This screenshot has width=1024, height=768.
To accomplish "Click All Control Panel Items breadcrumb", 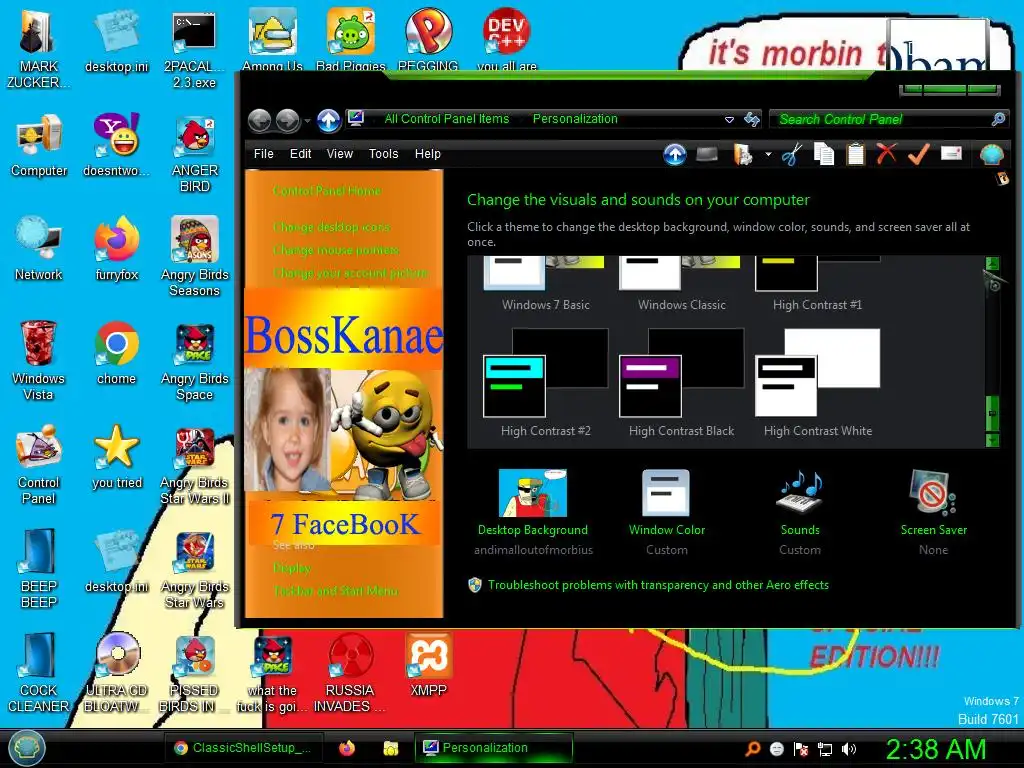I will [447, 119].
